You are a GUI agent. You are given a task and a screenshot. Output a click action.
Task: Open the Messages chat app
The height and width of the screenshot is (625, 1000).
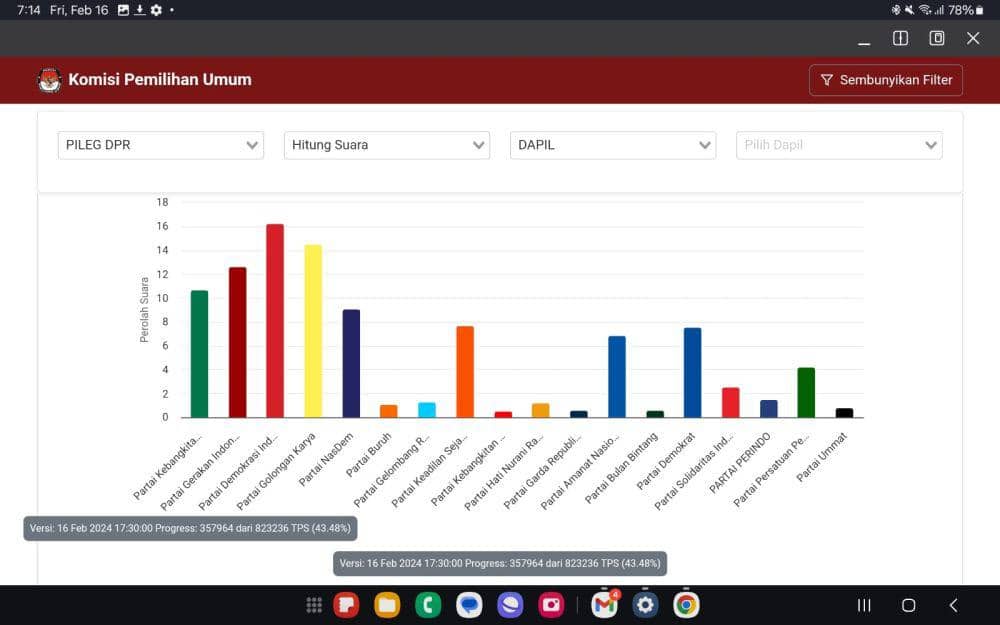469,605
